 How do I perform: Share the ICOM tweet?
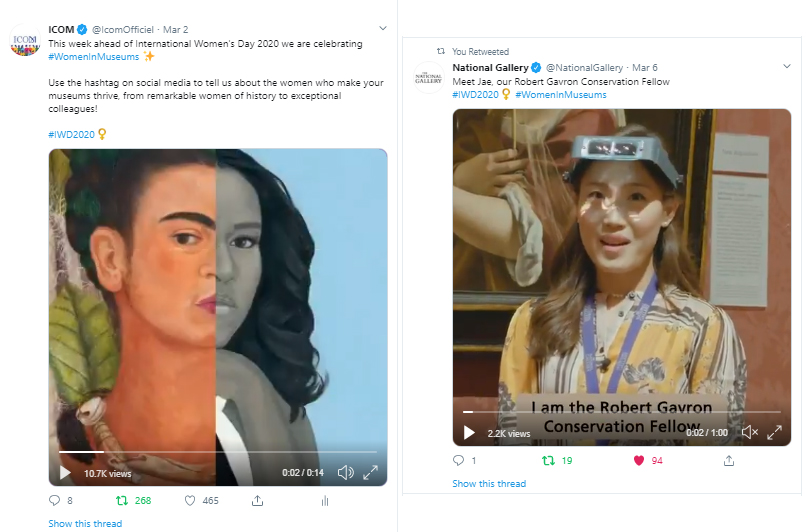tap(257, 500)
